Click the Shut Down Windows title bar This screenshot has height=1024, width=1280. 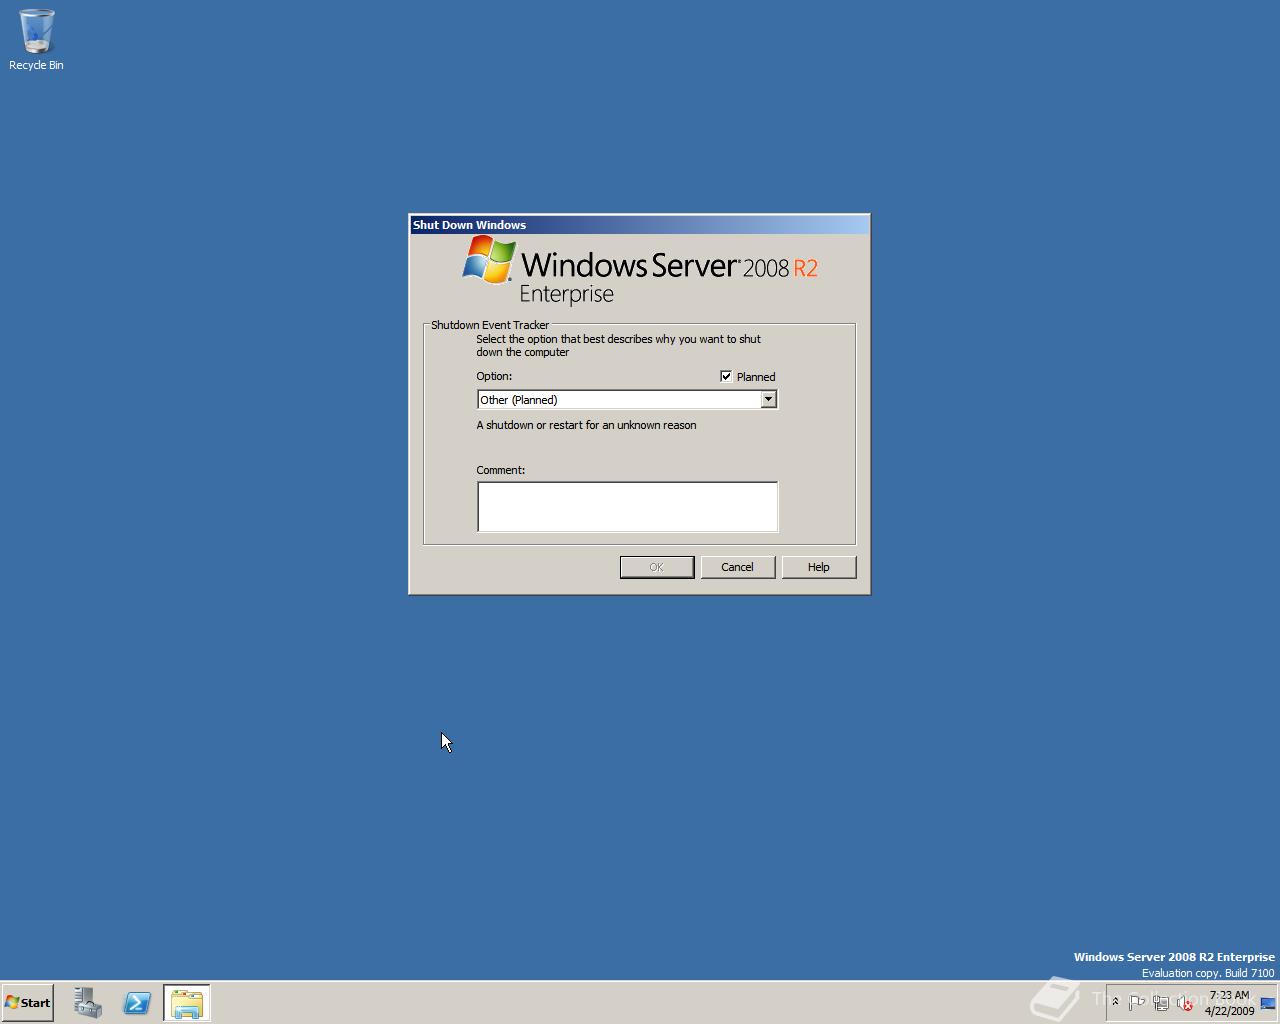tap(639, 225)
